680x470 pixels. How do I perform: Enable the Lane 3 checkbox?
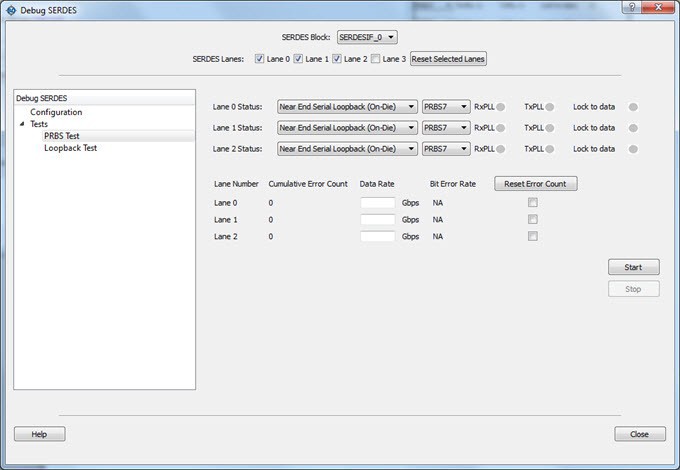(375, 59)
